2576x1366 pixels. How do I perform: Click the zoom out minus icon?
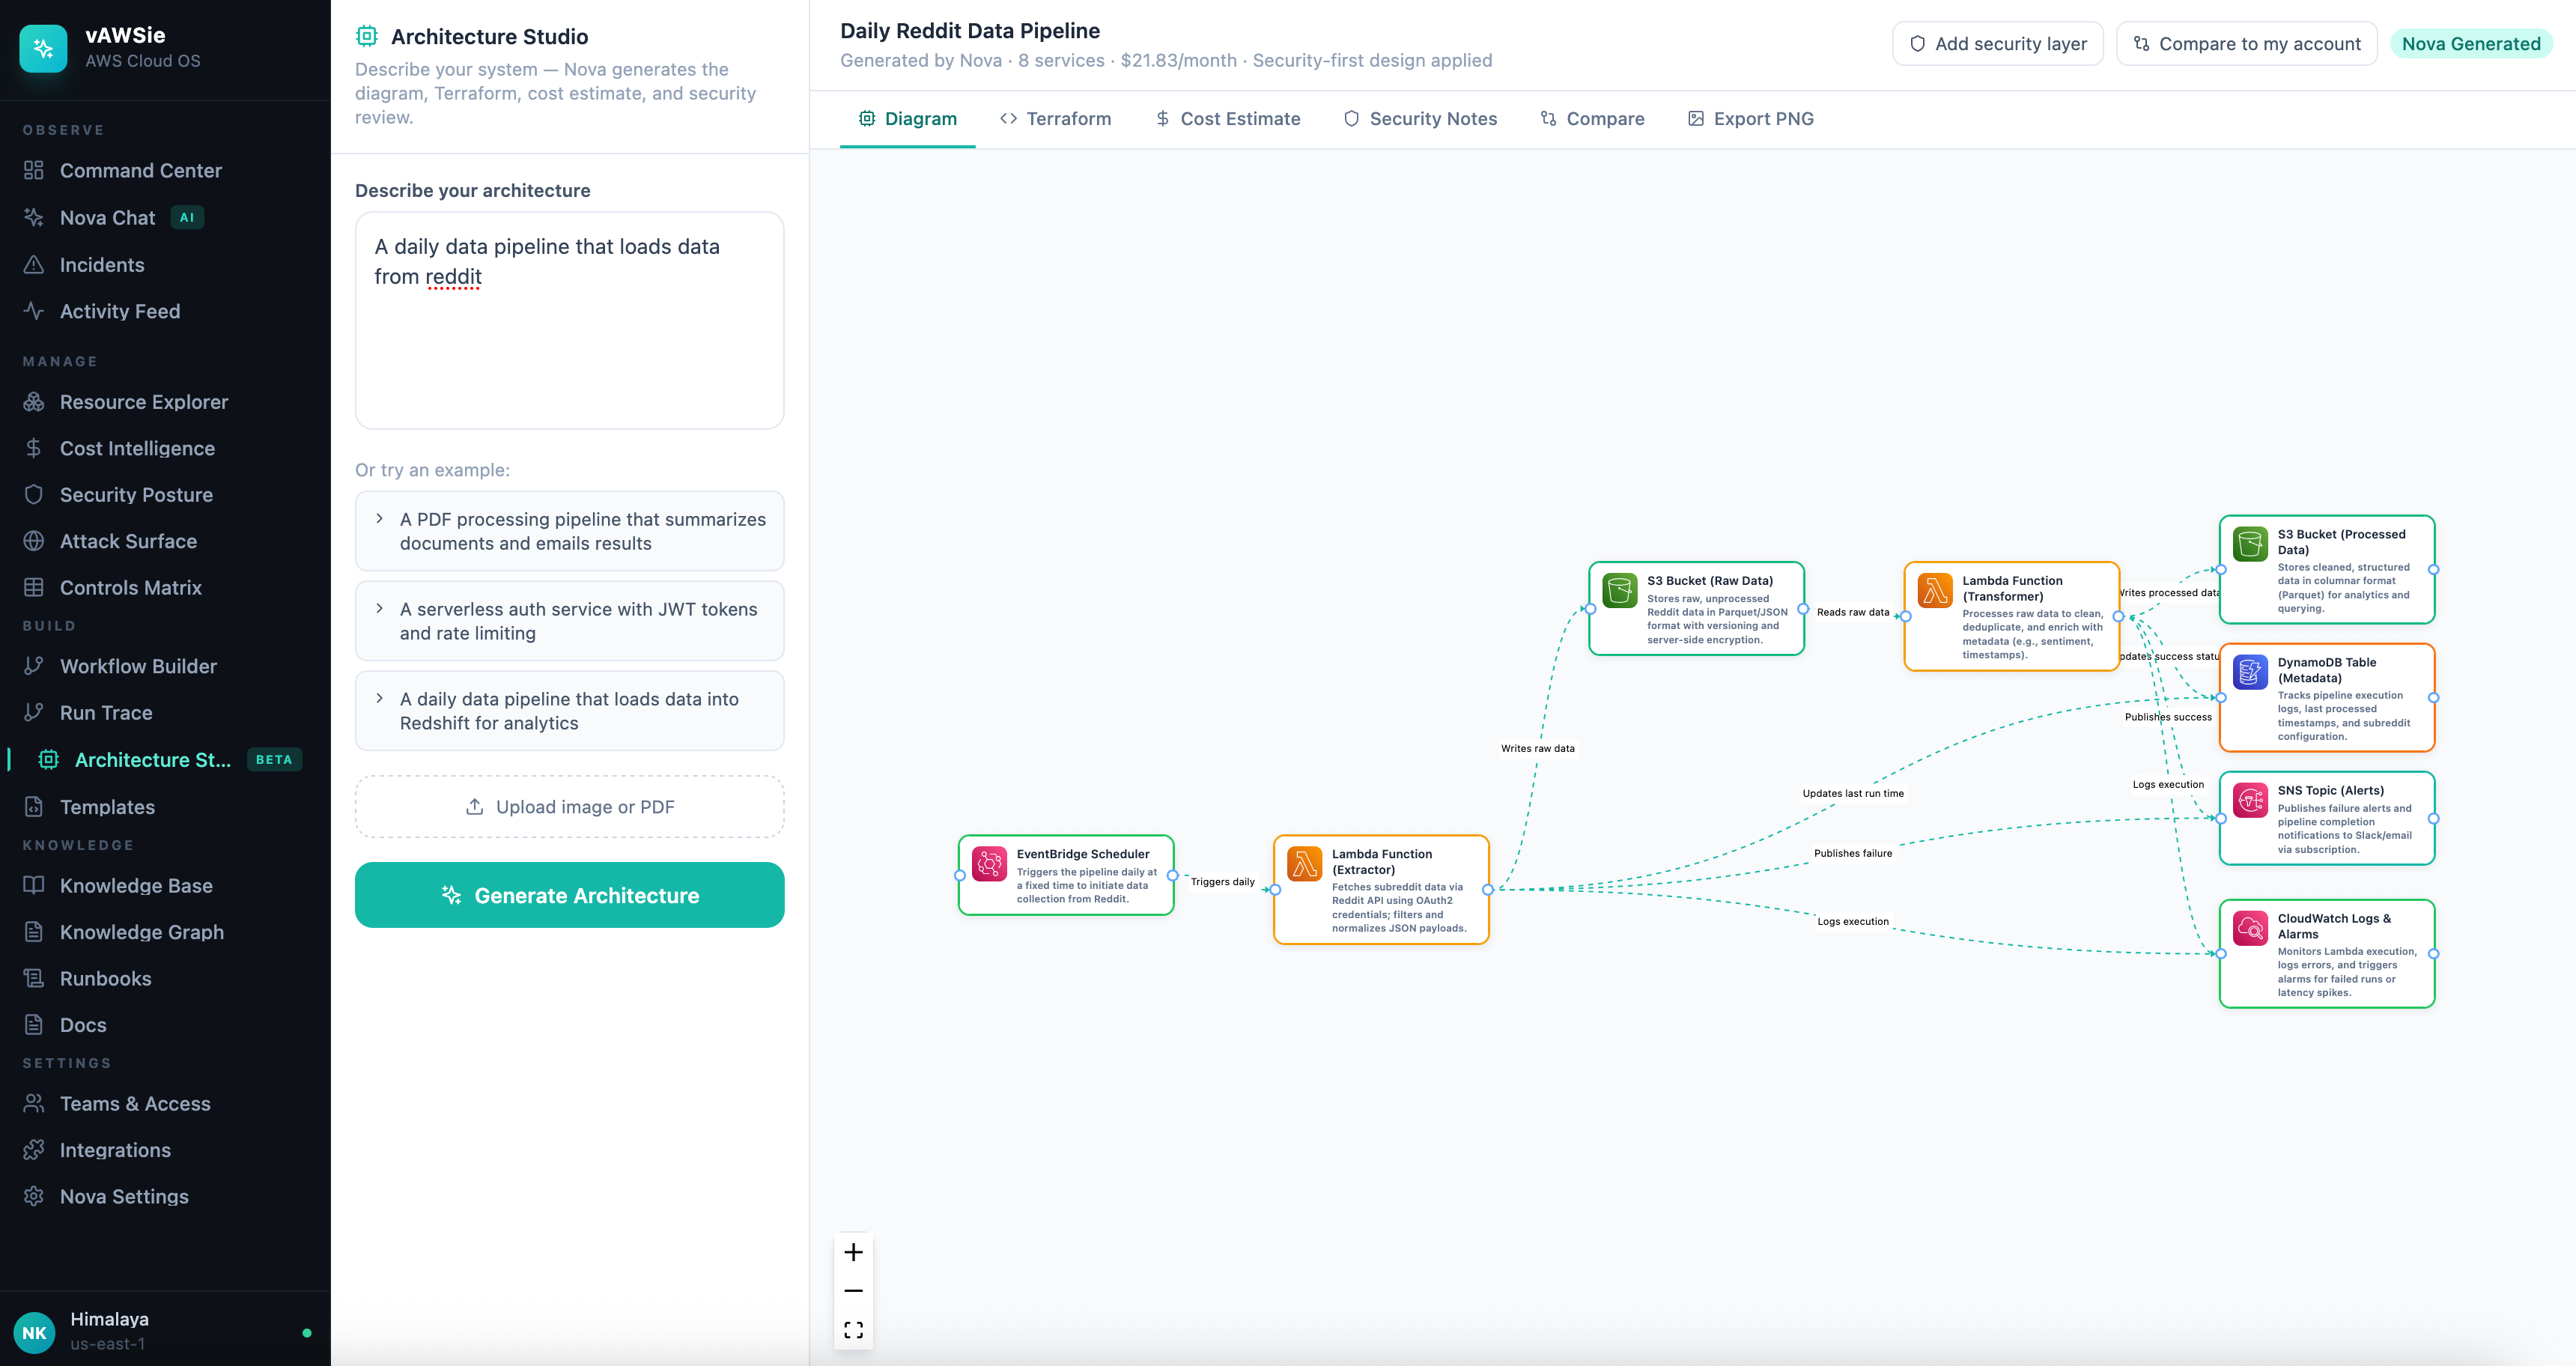(853, 1291)
